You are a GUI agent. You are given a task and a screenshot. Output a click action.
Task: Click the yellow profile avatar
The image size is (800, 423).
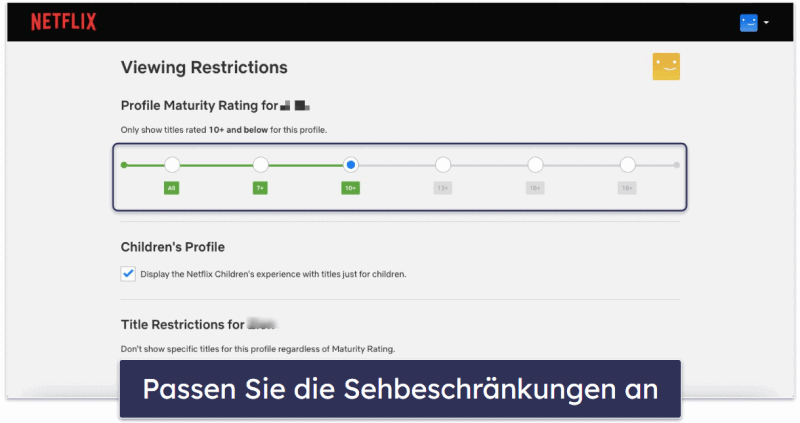pyautogui.click(x=666, y=66)
